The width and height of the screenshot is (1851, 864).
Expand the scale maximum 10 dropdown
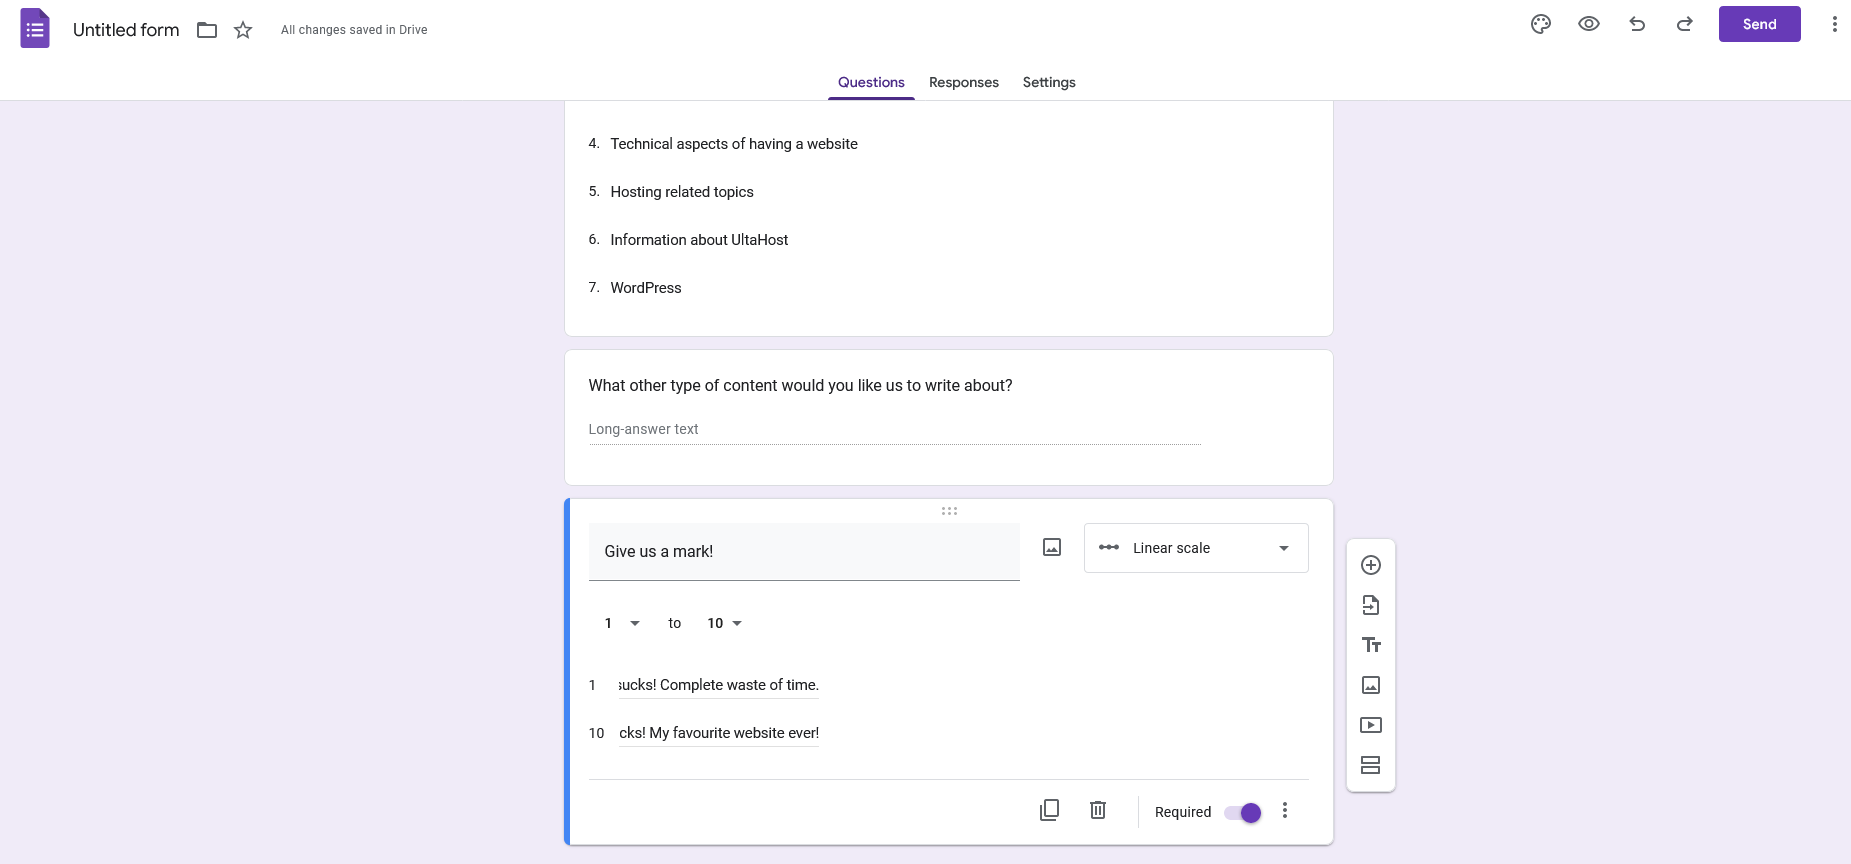click(725, 623)
